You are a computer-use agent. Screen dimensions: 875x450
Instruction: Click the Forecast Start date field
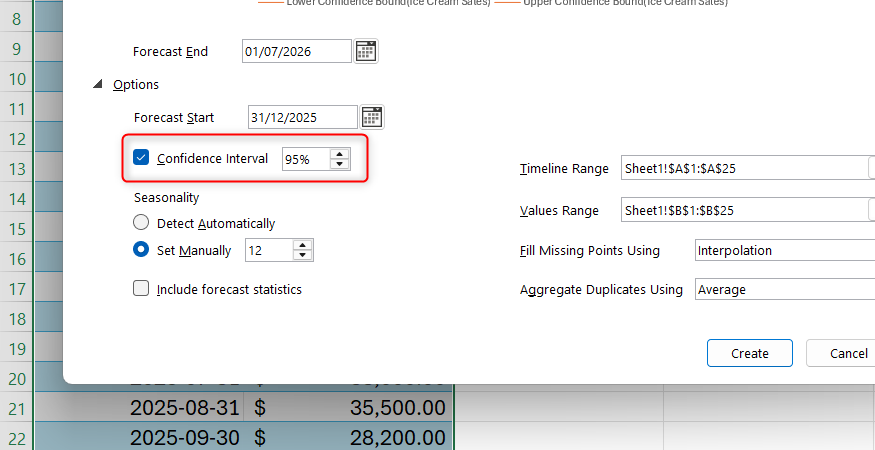[303, 117]
